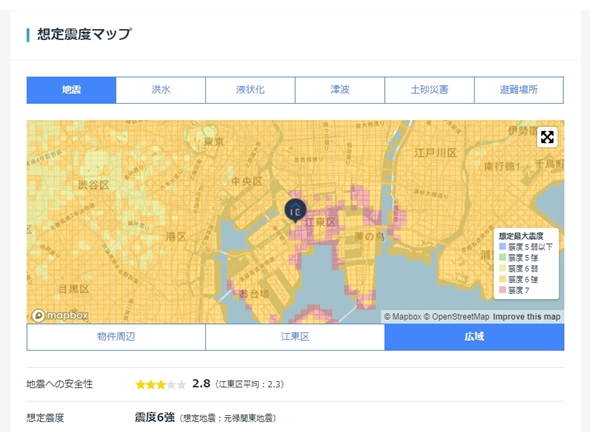Click the 想定震度マップ heading
The width and height of the screenshot is (590, 442).
pos(84,34)
